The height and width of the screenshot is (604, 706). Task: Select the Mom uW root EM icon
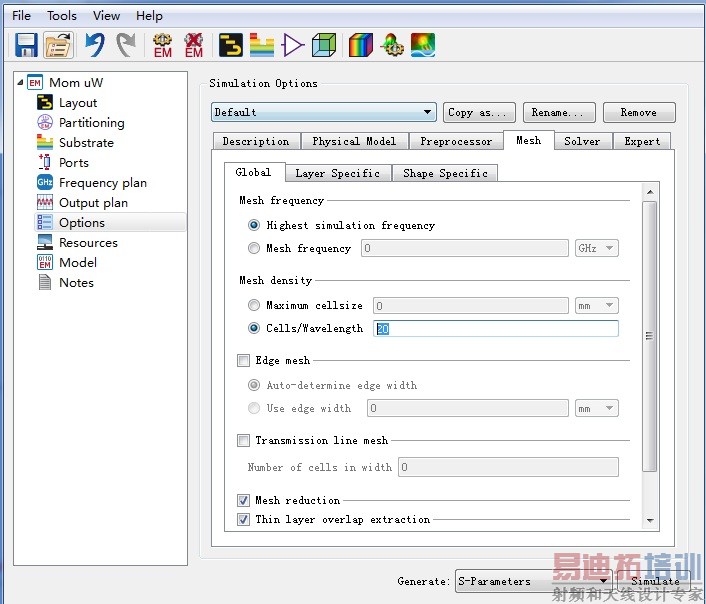35,83
